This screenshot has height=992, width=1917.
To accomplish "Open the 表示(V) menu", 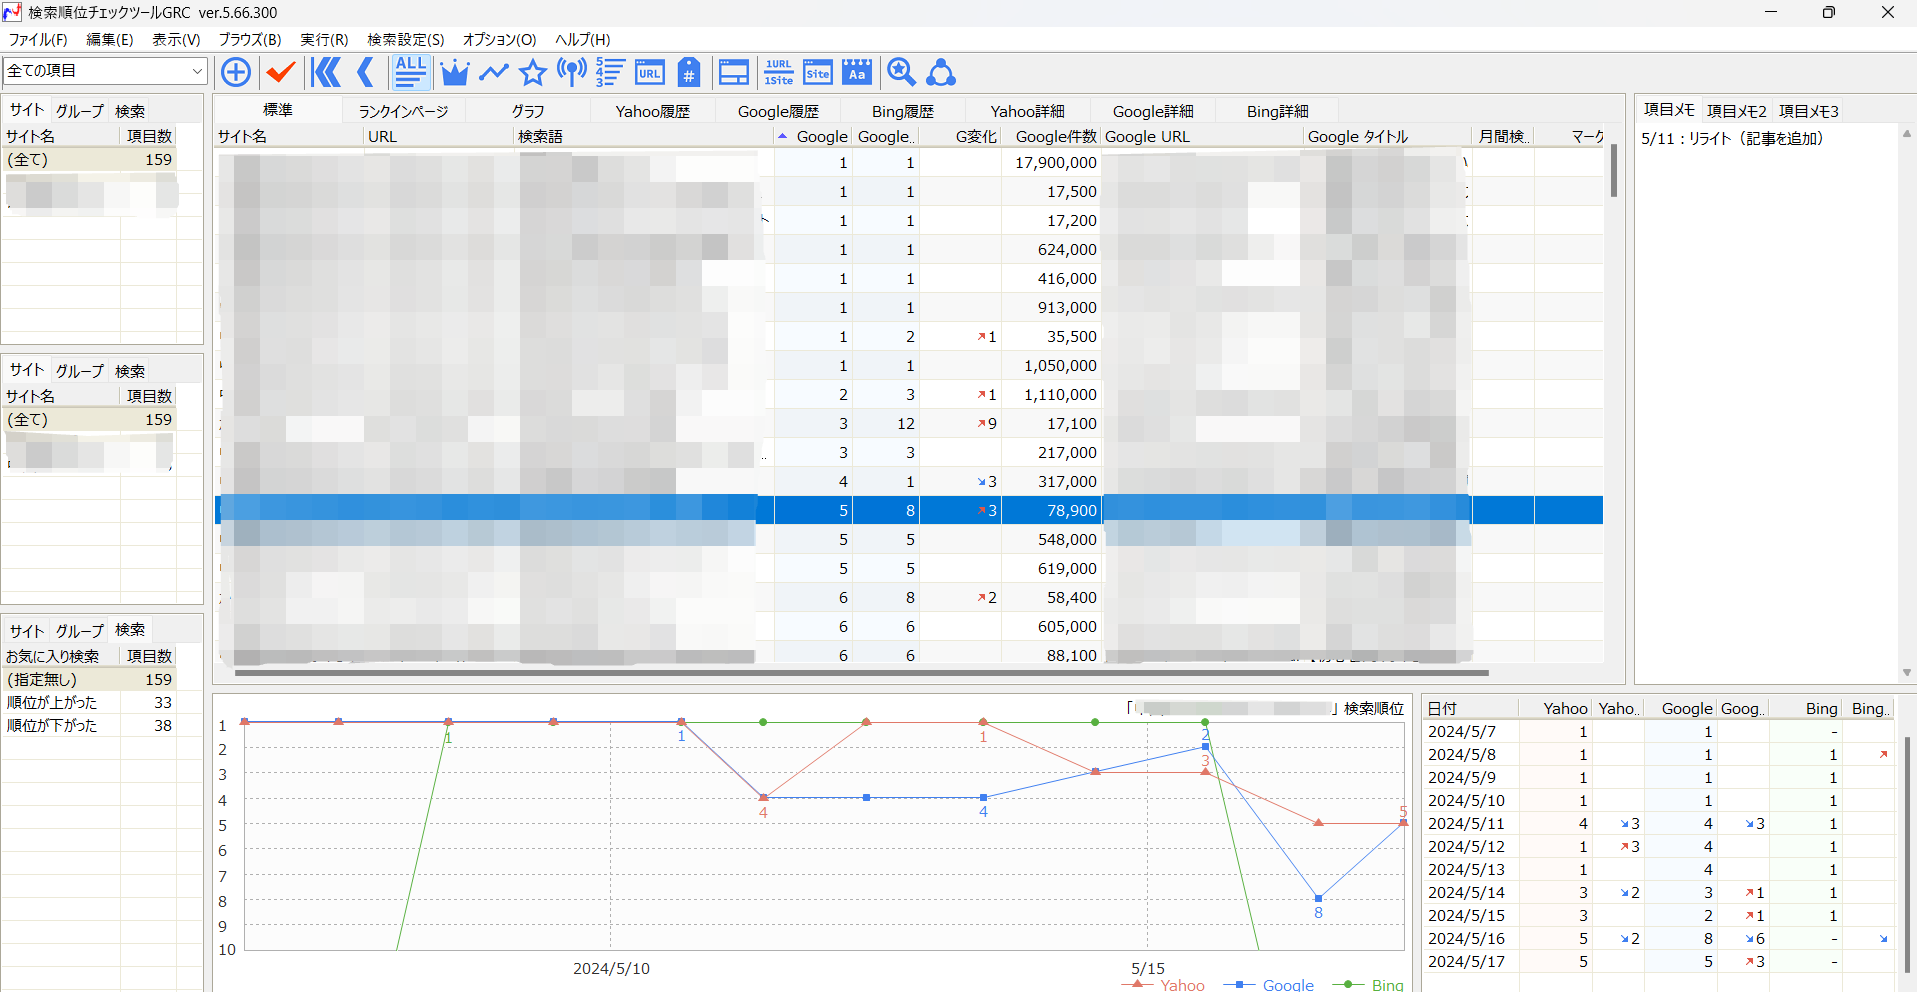I will tap(176, 40).
